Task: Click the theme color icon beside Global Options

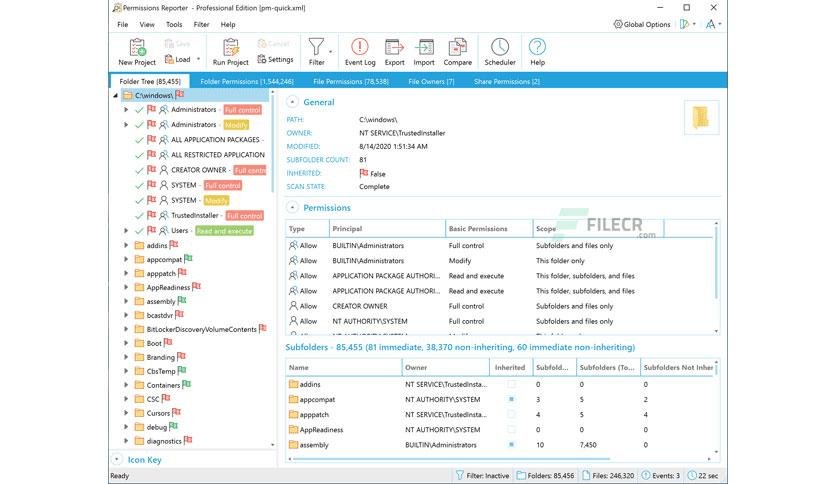Action: [x=685, y=24]
